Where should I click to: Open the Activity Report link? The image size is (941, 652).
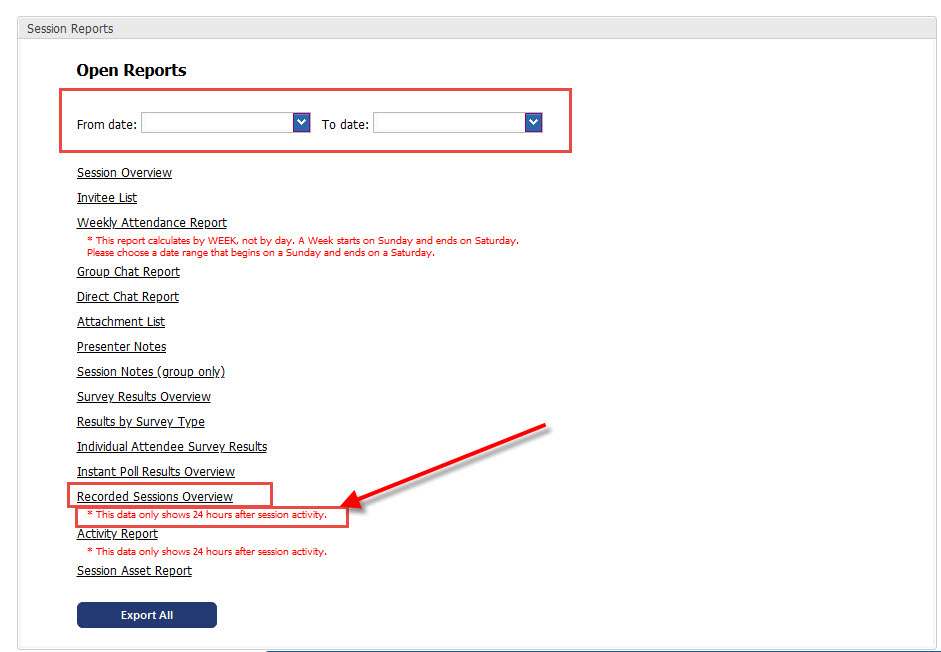click(x=117, y=534)
